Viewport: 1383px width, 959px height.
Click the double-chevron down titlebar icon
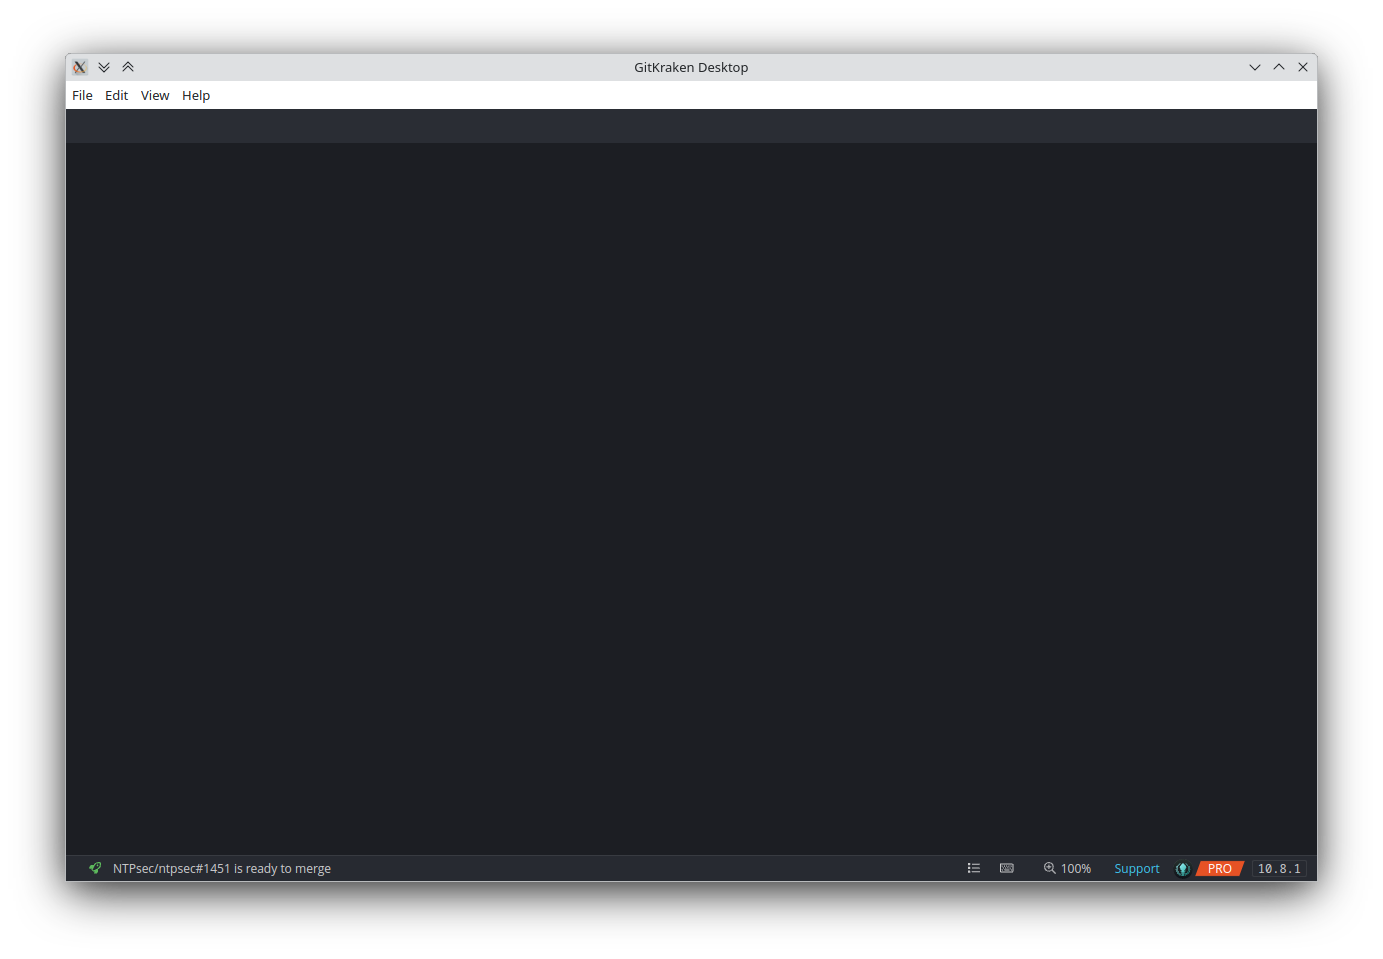[104, 67]
